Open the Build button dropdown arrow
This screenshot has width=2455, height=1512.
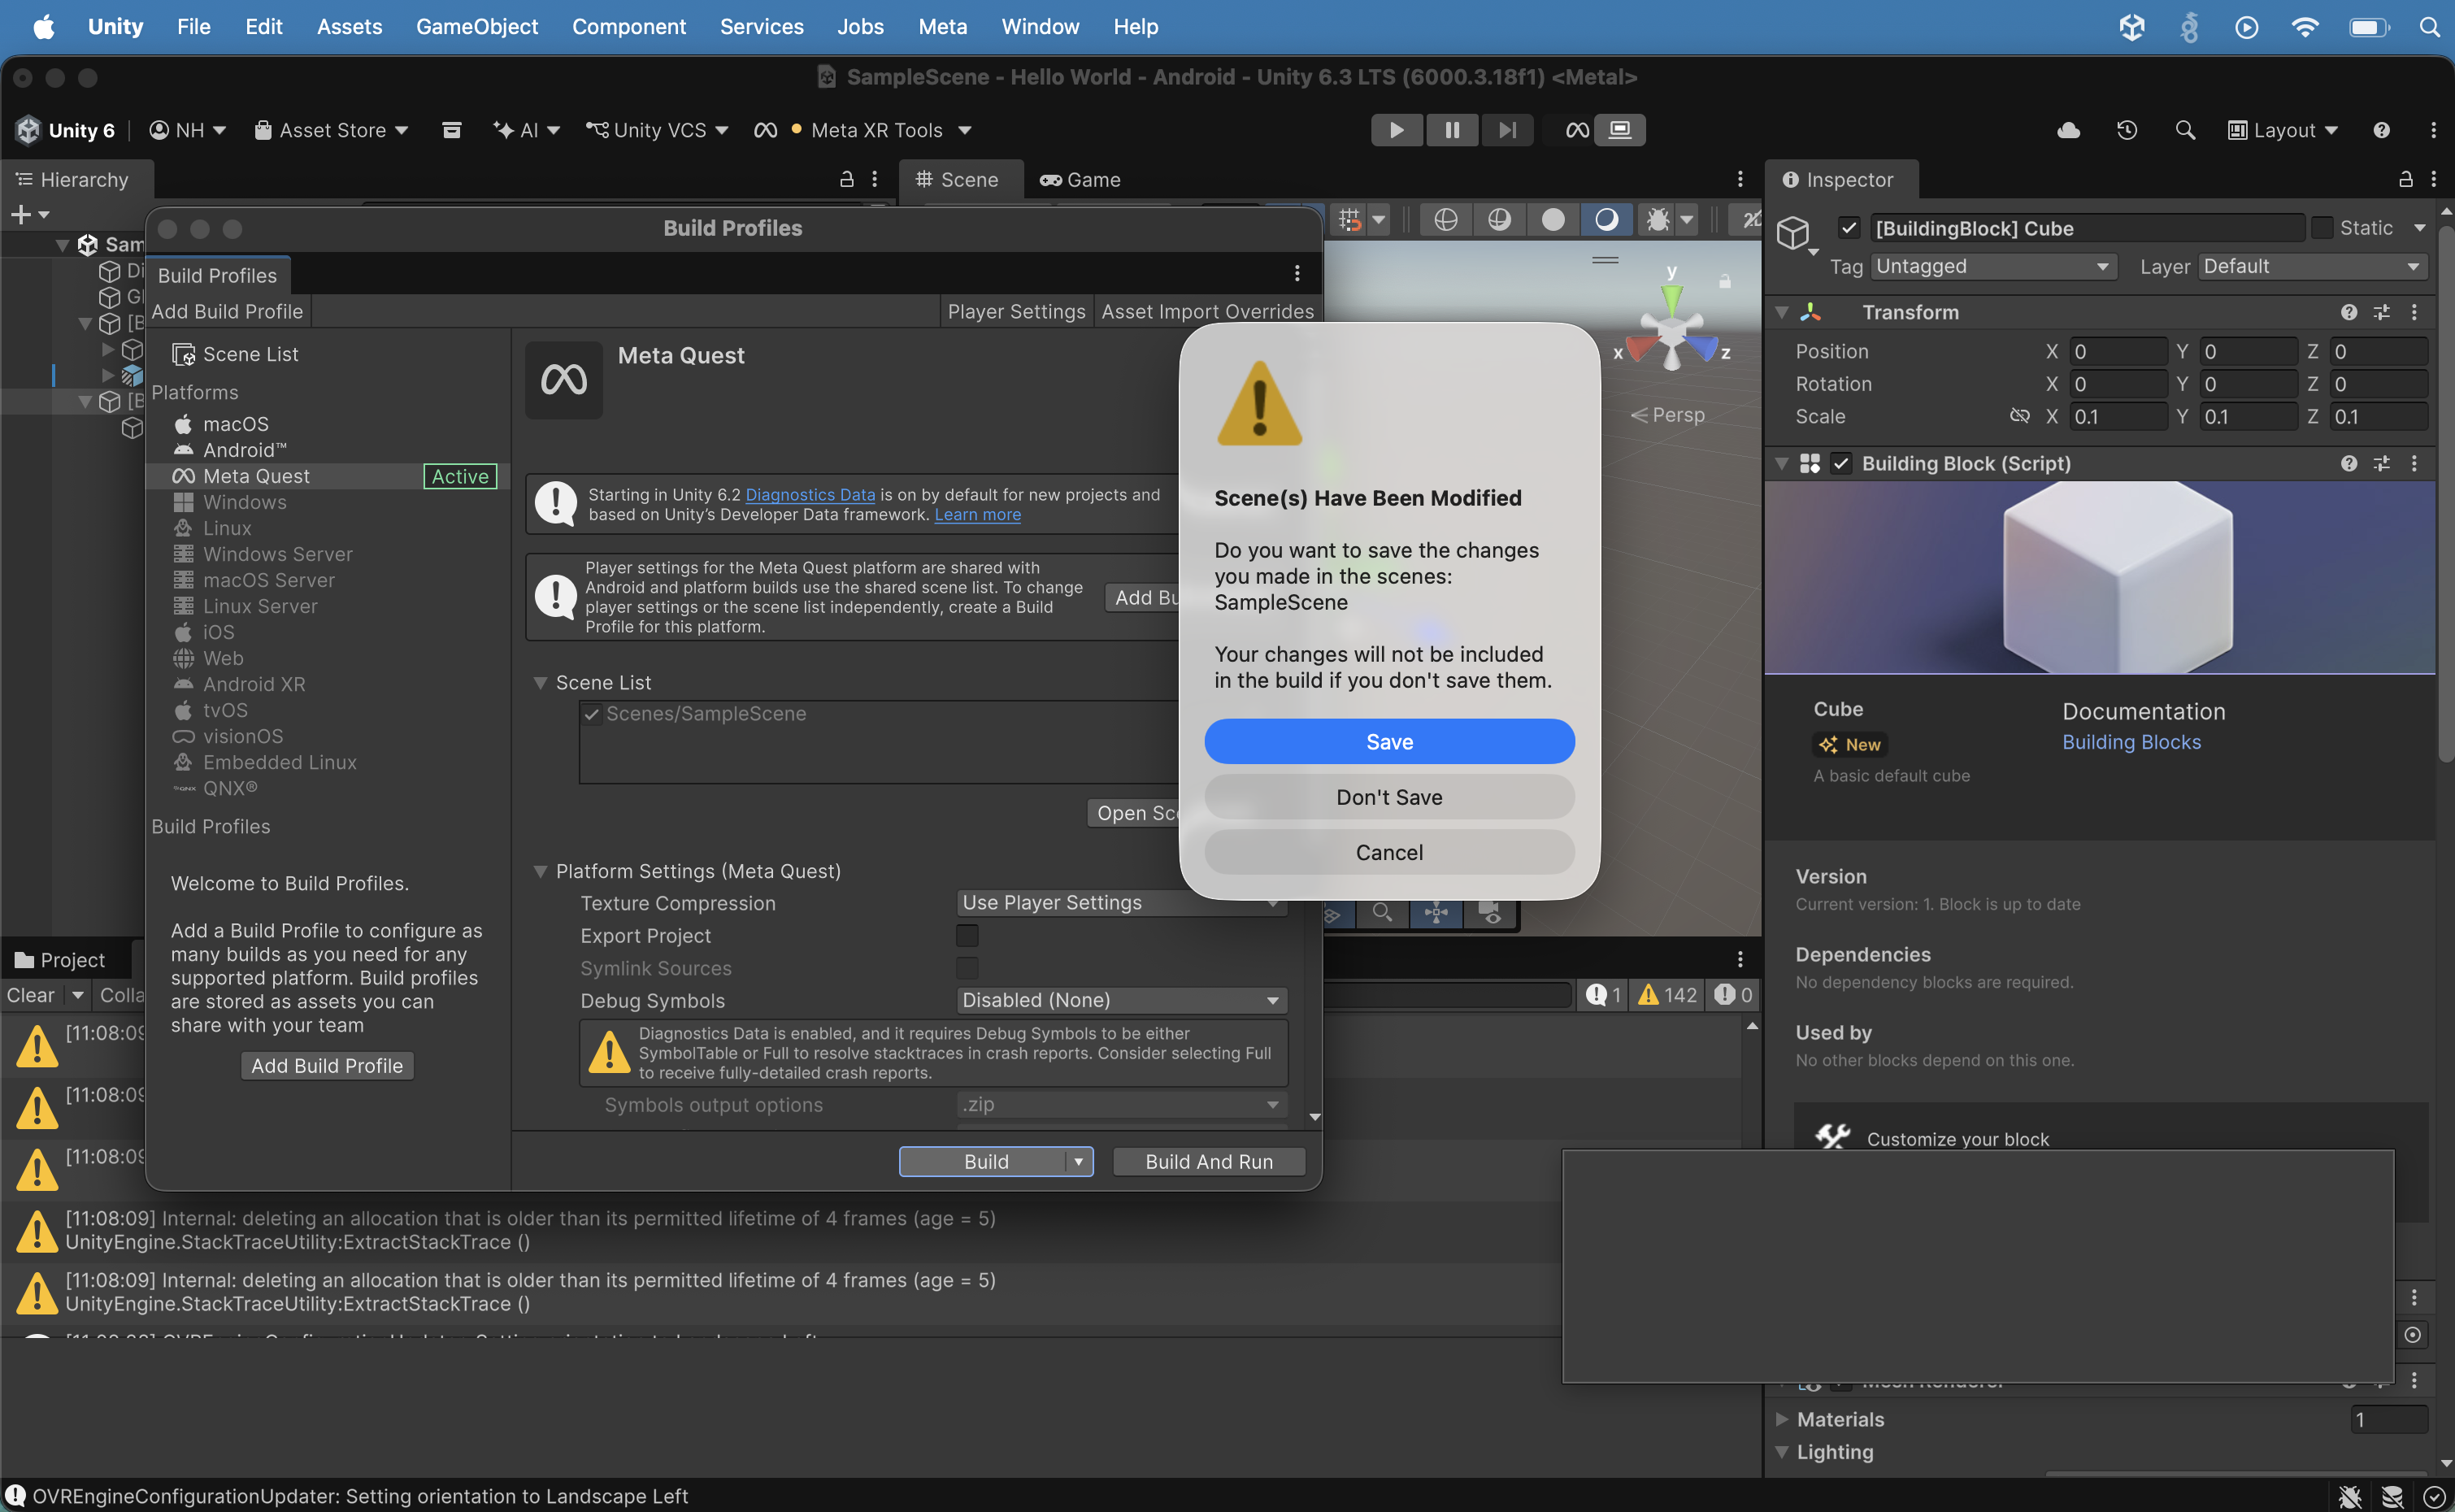coord(1078,1162)
